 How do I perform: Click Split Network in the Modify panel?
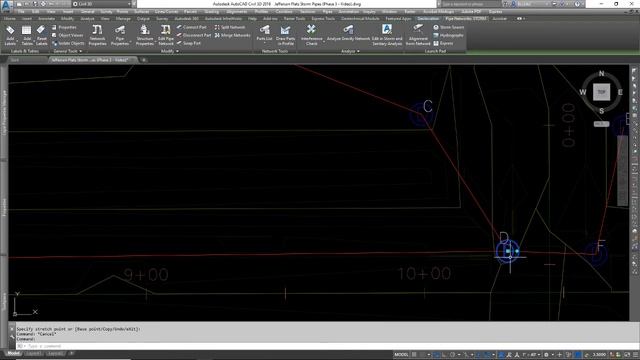[230, 27]
